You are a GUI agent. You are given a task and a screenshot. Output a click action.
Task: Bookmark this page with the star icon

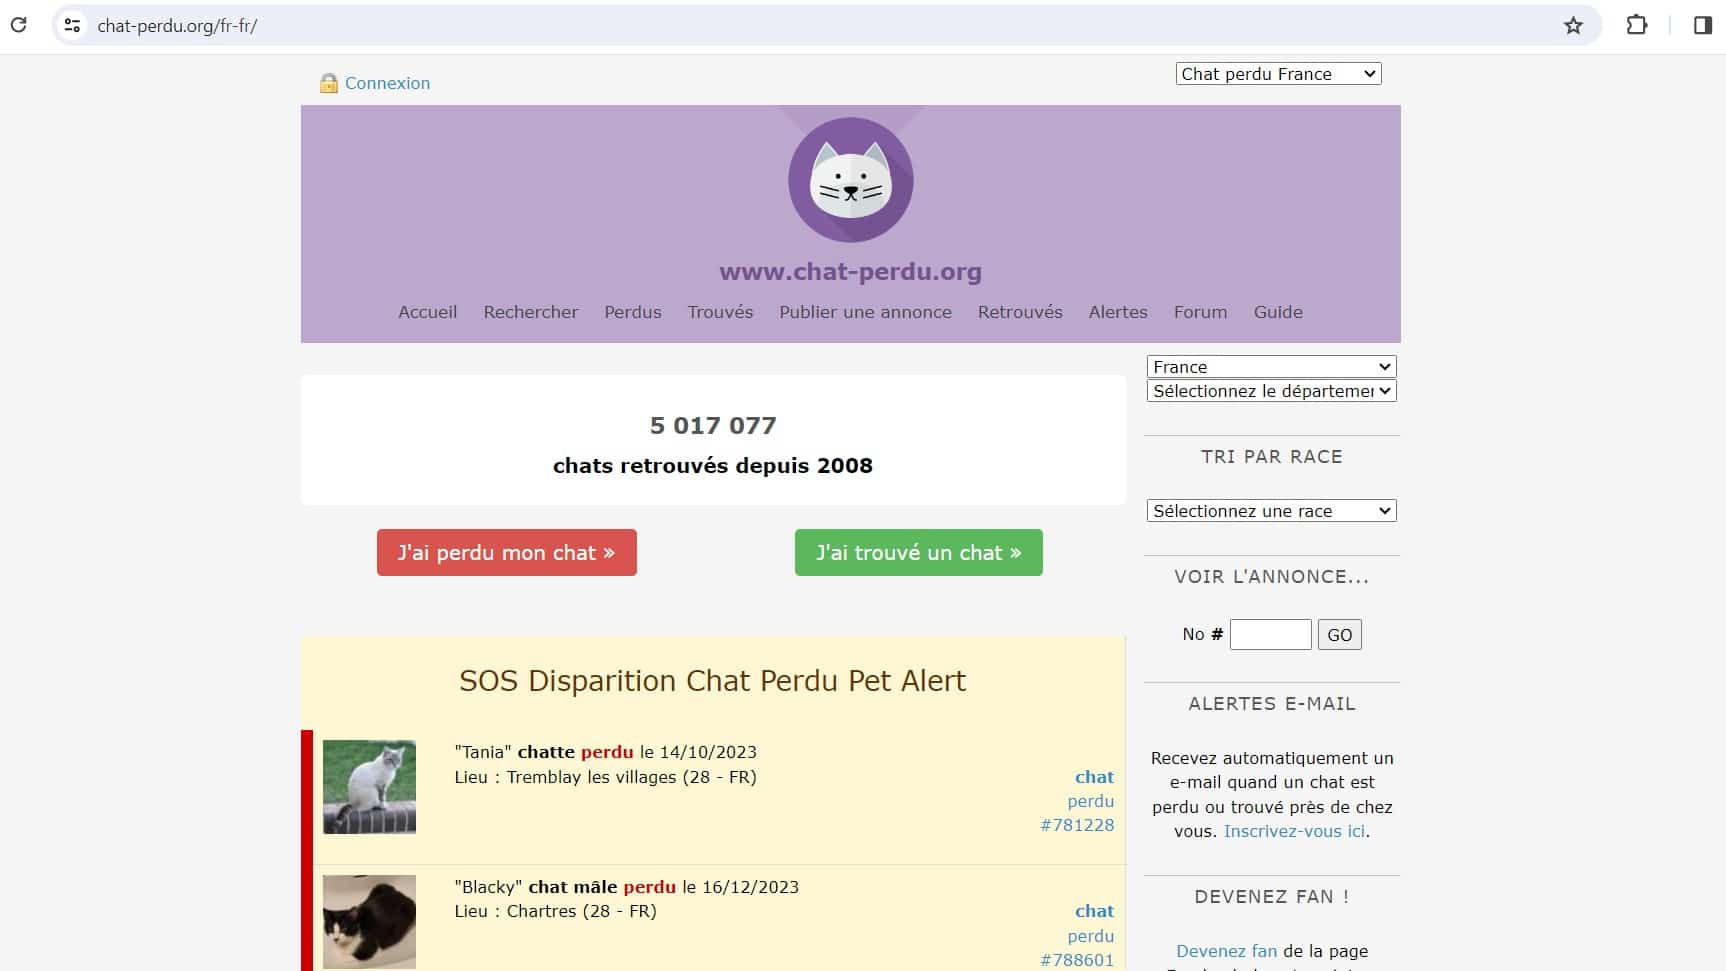point(1573,26)
